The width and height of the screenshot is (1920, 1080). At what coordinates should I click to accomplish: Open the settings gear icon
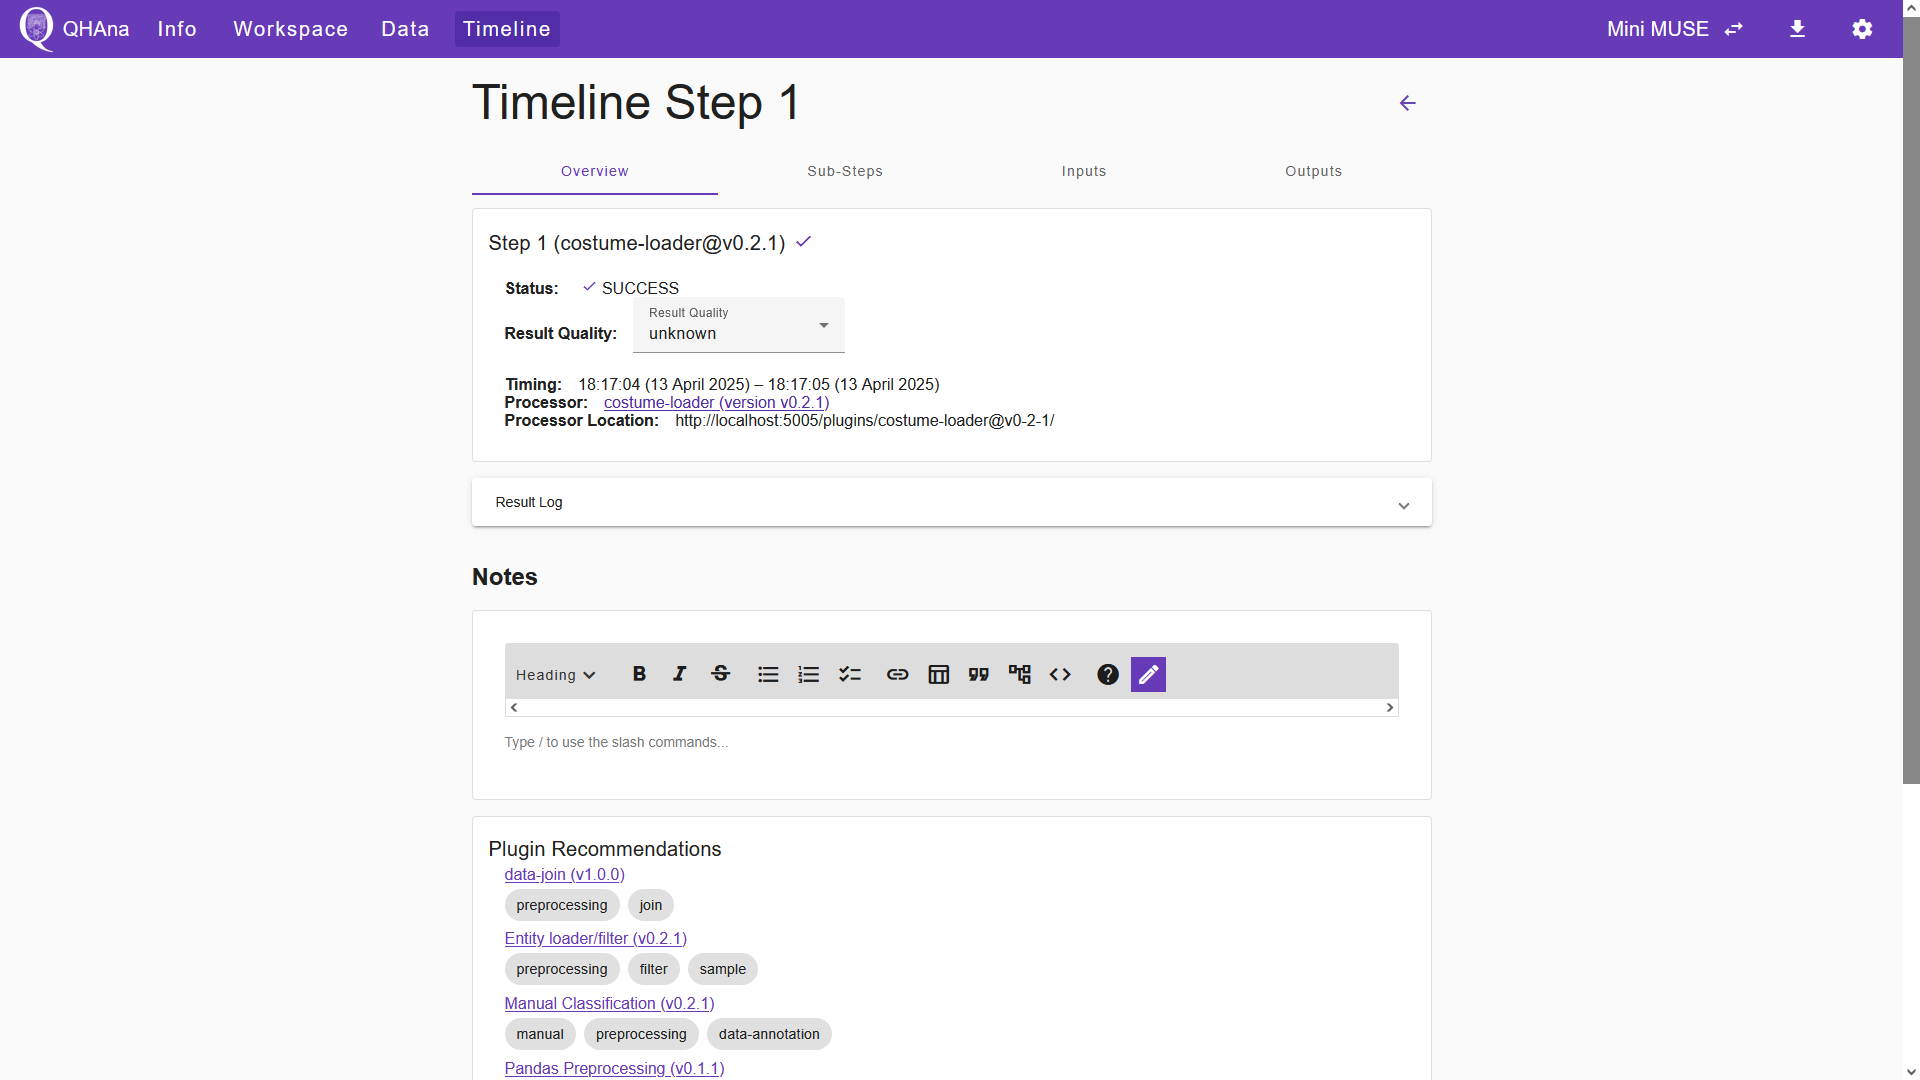(1862, 29)
